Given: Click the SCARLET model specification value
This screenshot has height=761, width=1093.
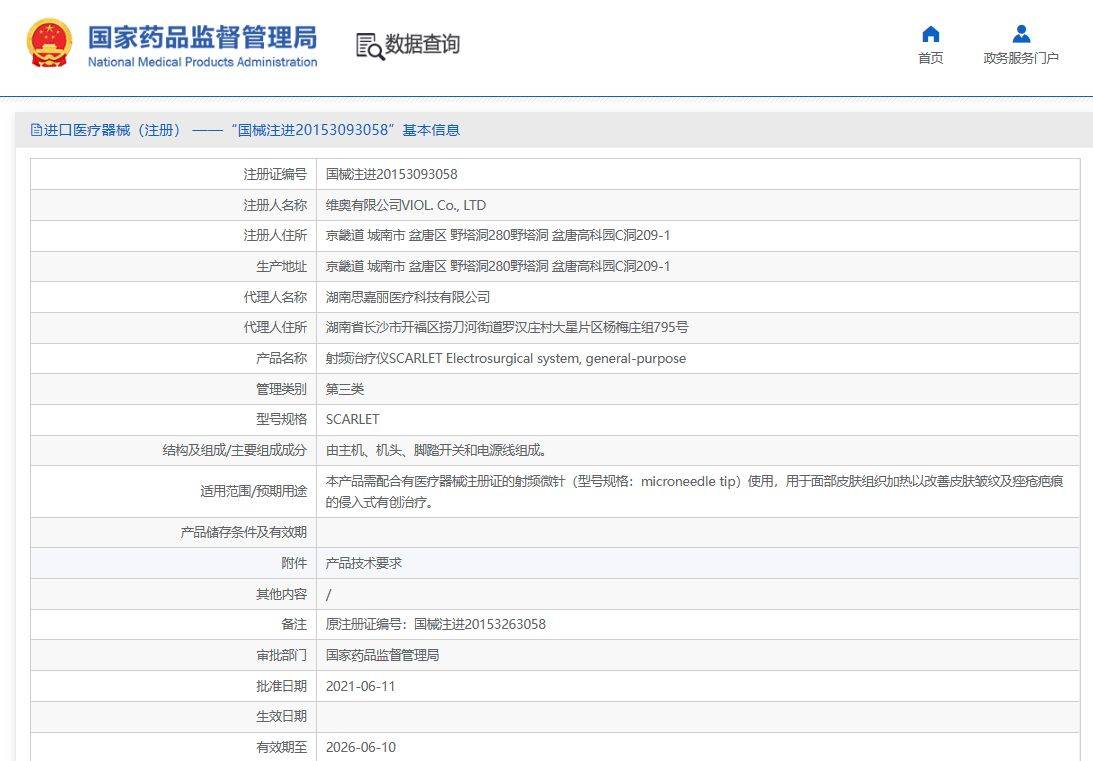Looking at the screenshot, I should coord(352,419).
